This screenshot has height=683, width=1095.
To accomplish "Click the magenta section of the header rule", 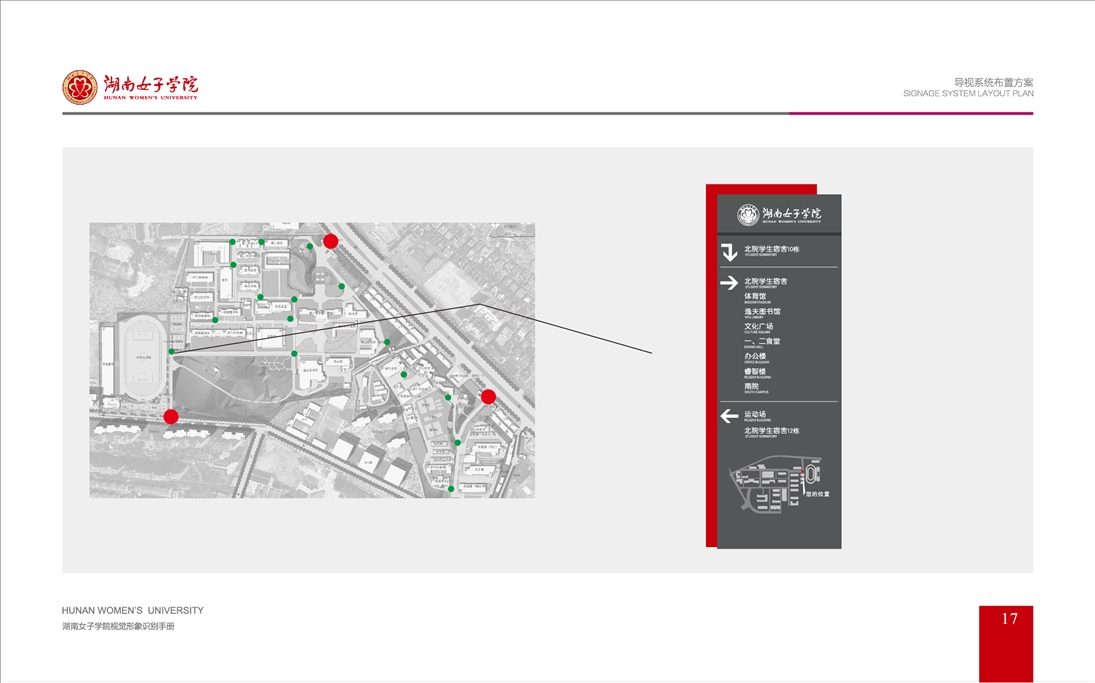I will (x=910, y=113).
